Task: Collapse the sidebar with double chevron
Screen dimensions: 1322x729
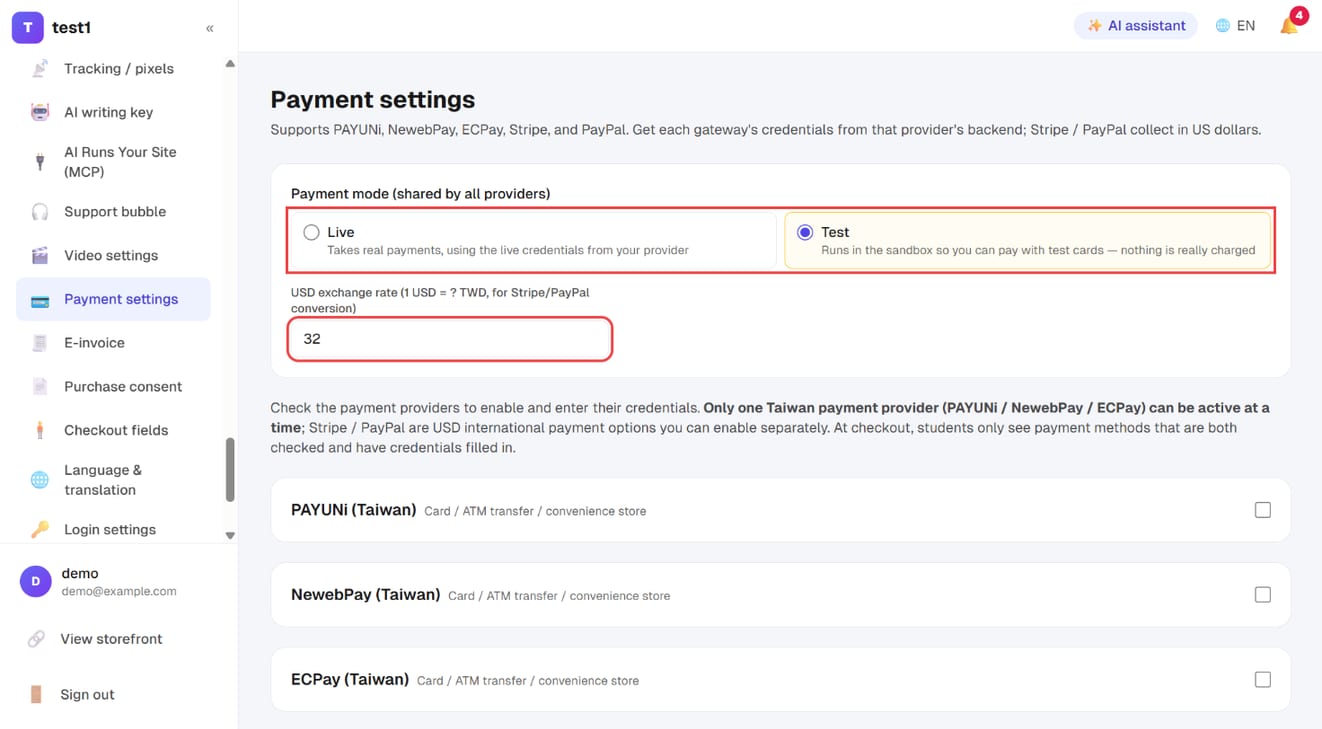Action: click(x=210, y=28)
